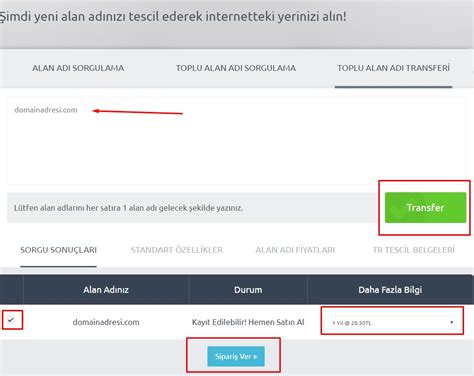Click the Durum column header
This screenshot has width=474, height=376.
pos(248,290)
